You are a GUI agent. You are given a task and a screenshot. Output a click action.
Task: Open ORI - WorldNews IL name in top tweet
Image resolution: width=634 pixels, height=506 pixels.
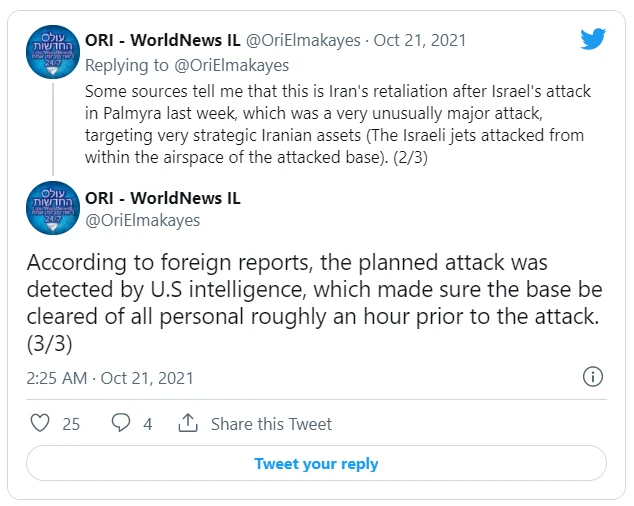pyautogui.click(x=163, y=41)
